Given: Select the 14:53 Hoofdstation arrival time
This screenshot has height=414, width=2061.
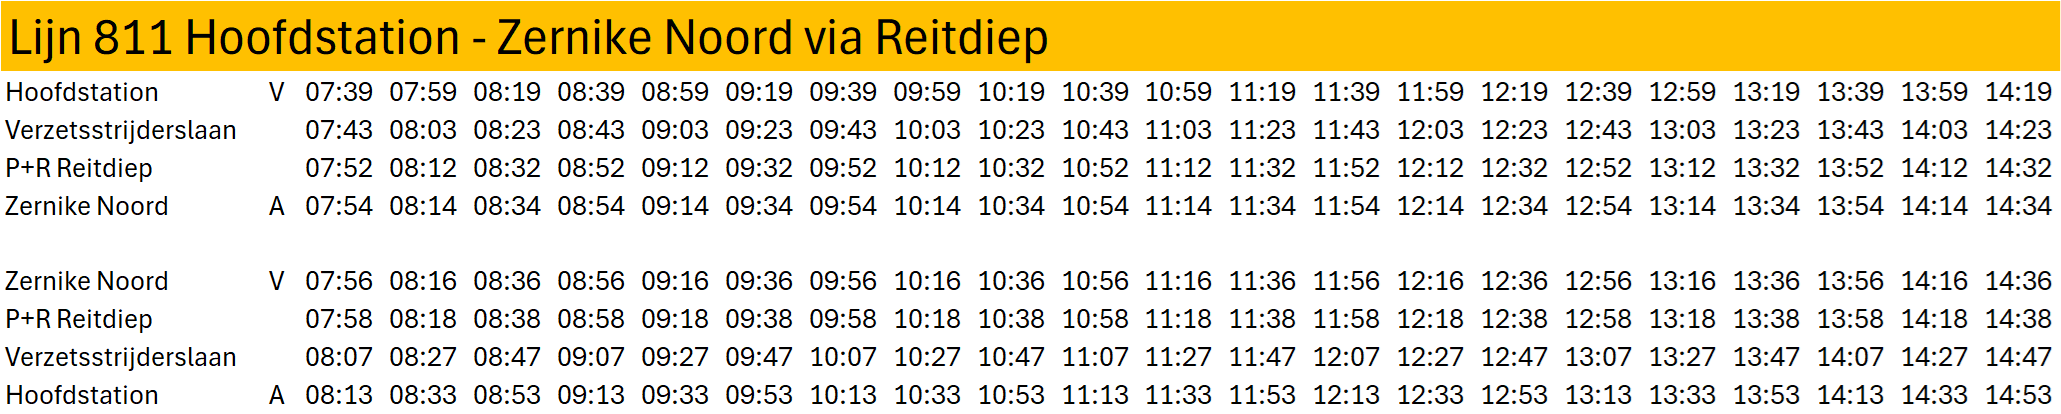Looking at the screenshot, I should click(2018, 395).
